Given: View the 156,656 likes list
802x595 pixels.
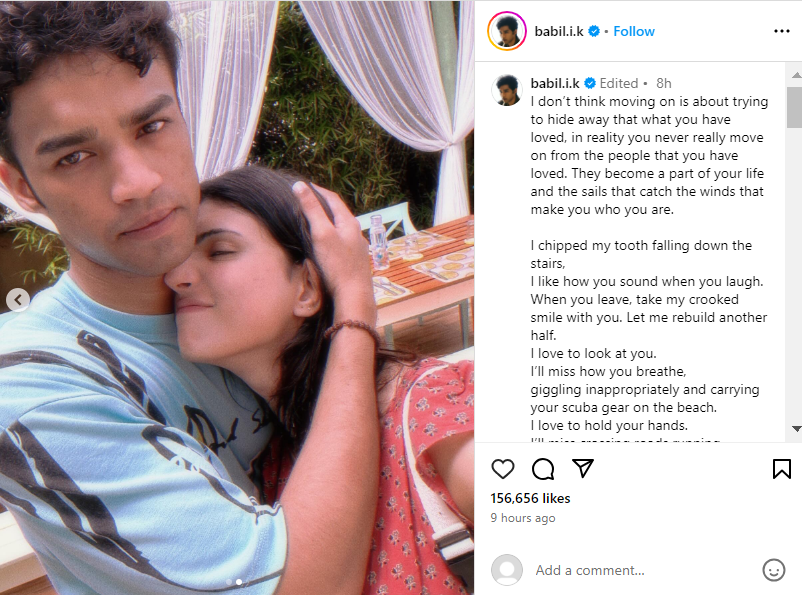Looking at the screenshot, I should (x=530, y=498).
